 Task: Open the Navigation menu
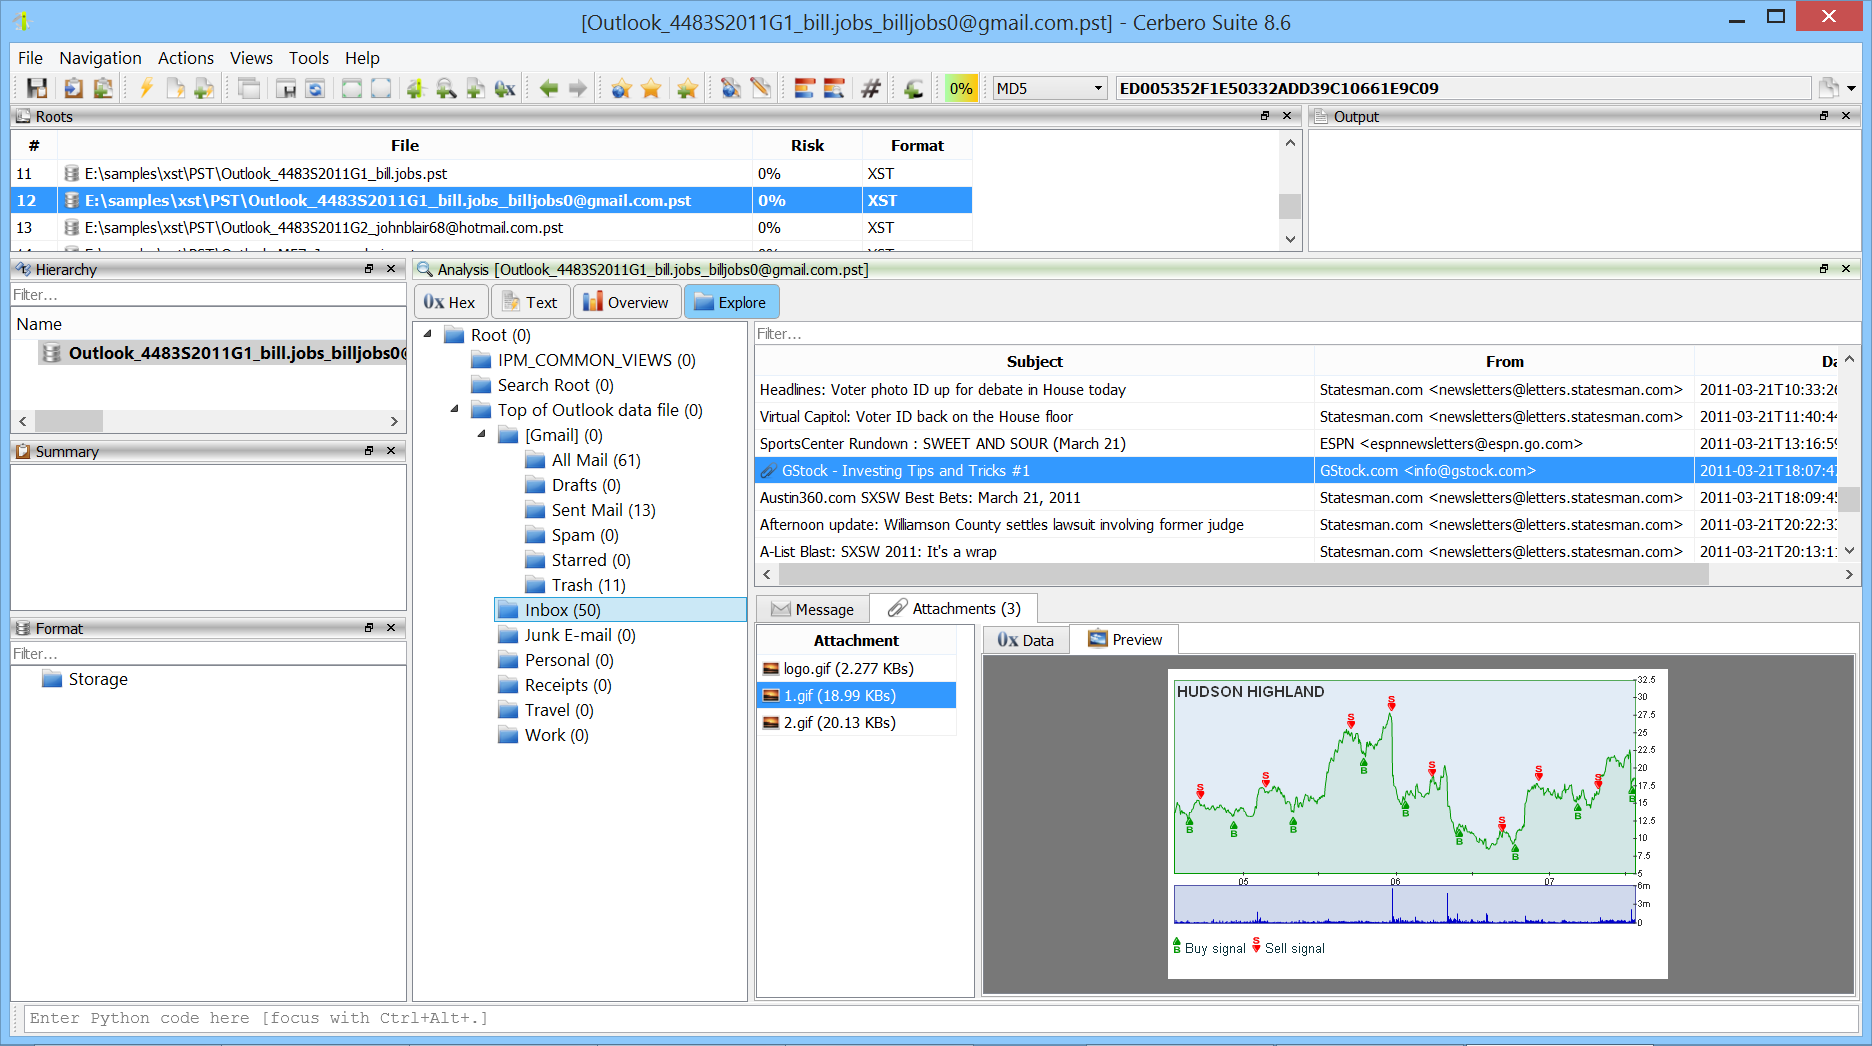coord(100,58)
